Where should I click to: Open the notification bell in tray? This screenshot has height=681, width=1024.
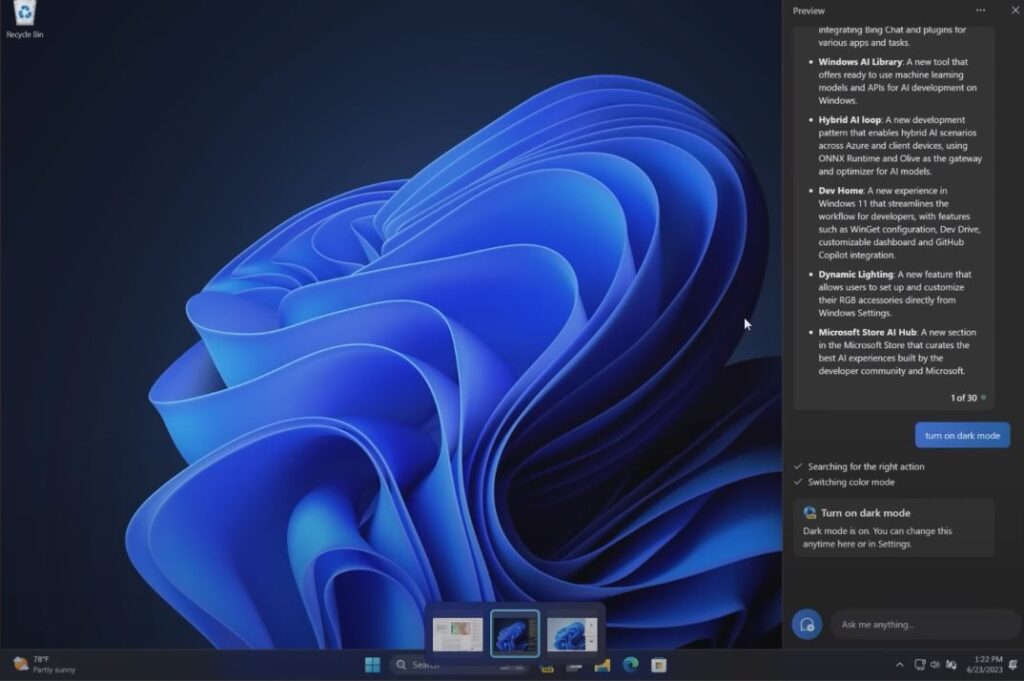(1013, 665)
